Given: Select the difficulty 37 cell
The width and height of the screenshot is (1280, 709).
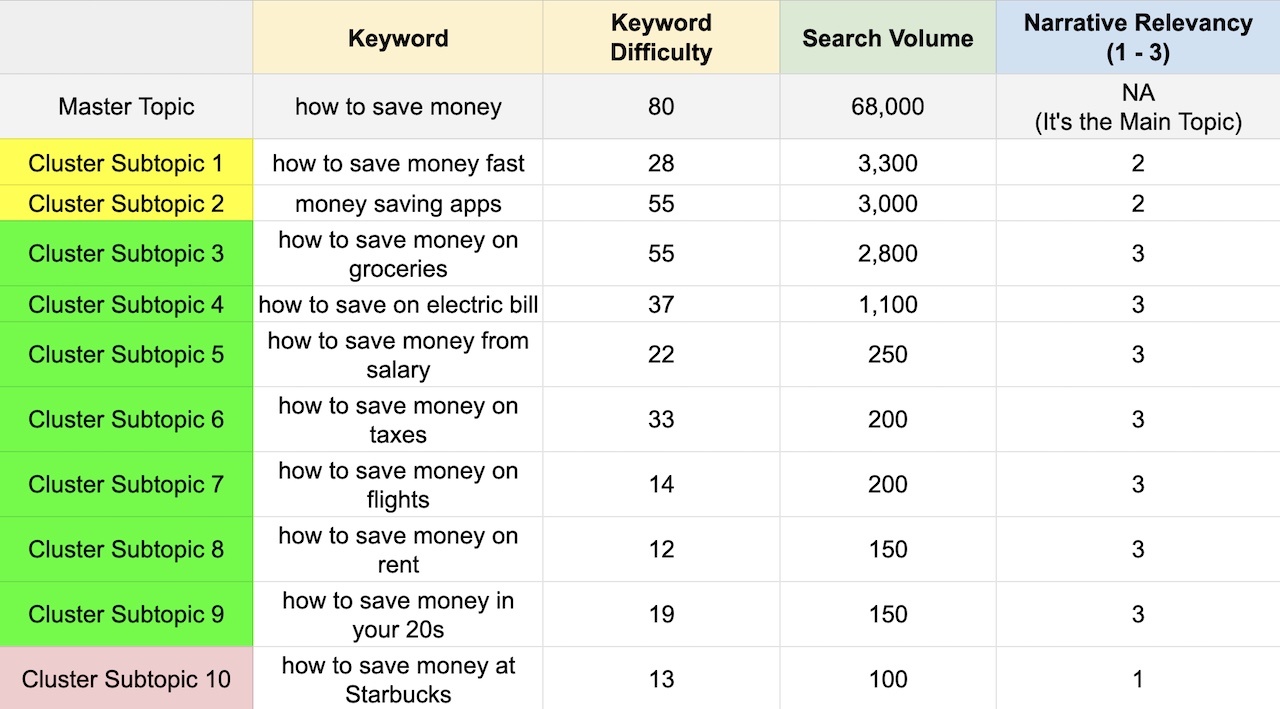Looking at the screenshot, I should 661,304.
